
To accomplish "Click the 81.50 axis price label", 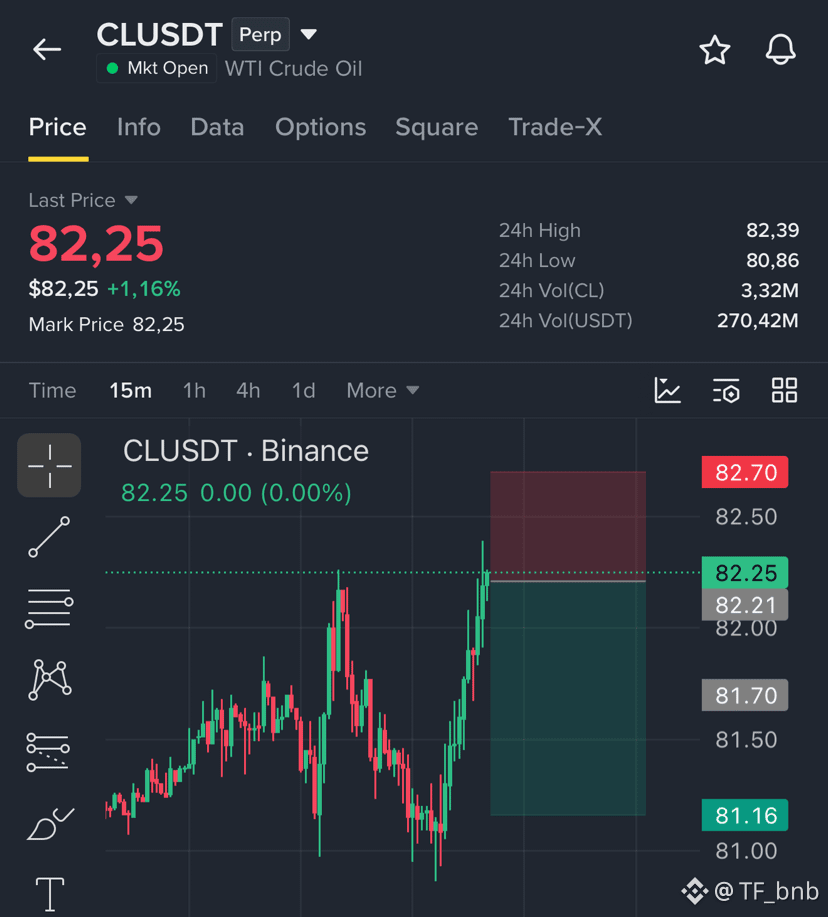I will coord(746,740).
